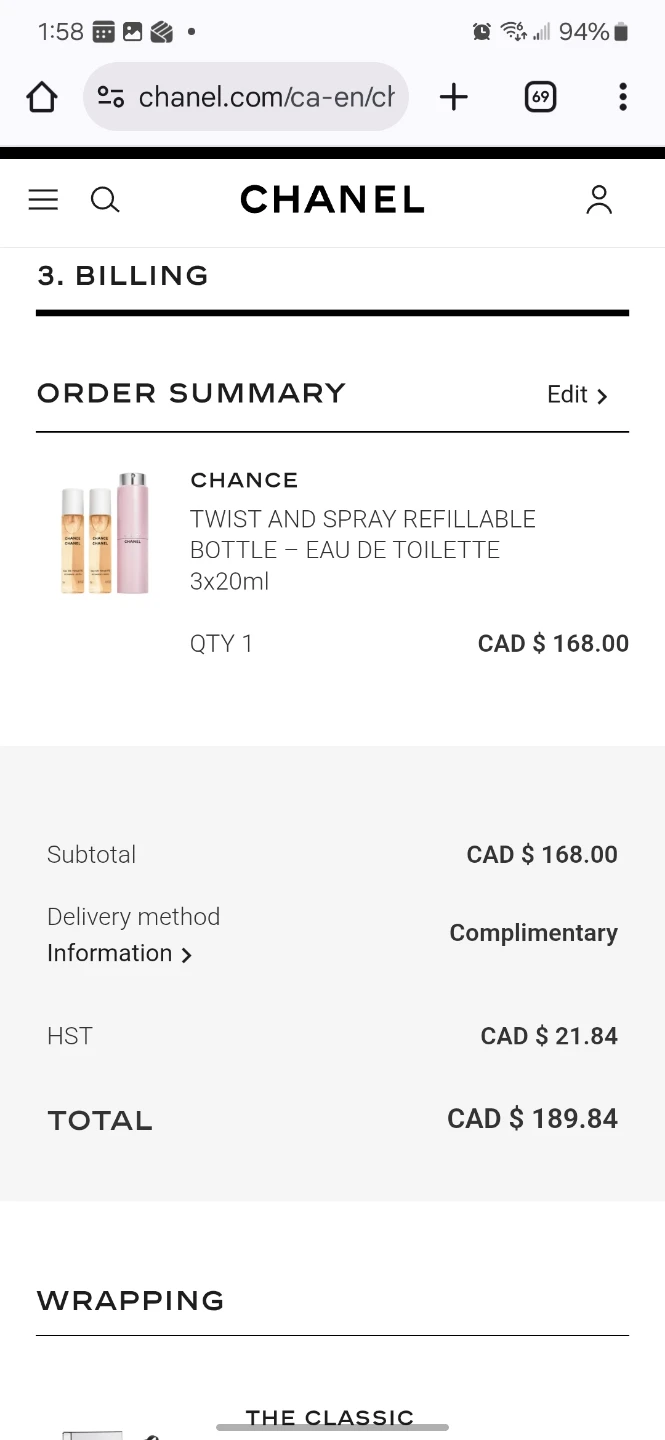Open the browser three-dot menu

coord(623,97)
